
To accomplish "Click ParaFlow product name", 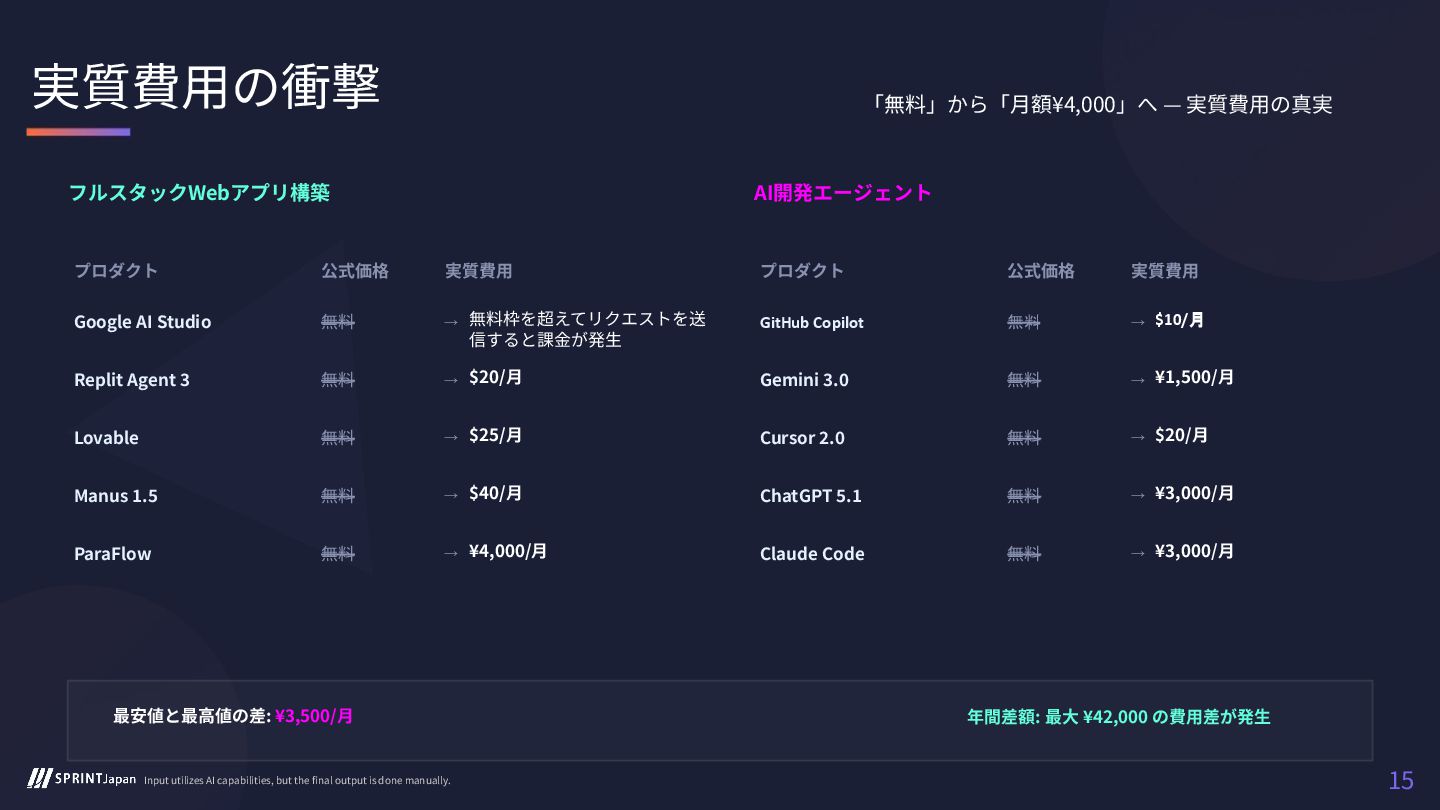I will pos(112,553).
